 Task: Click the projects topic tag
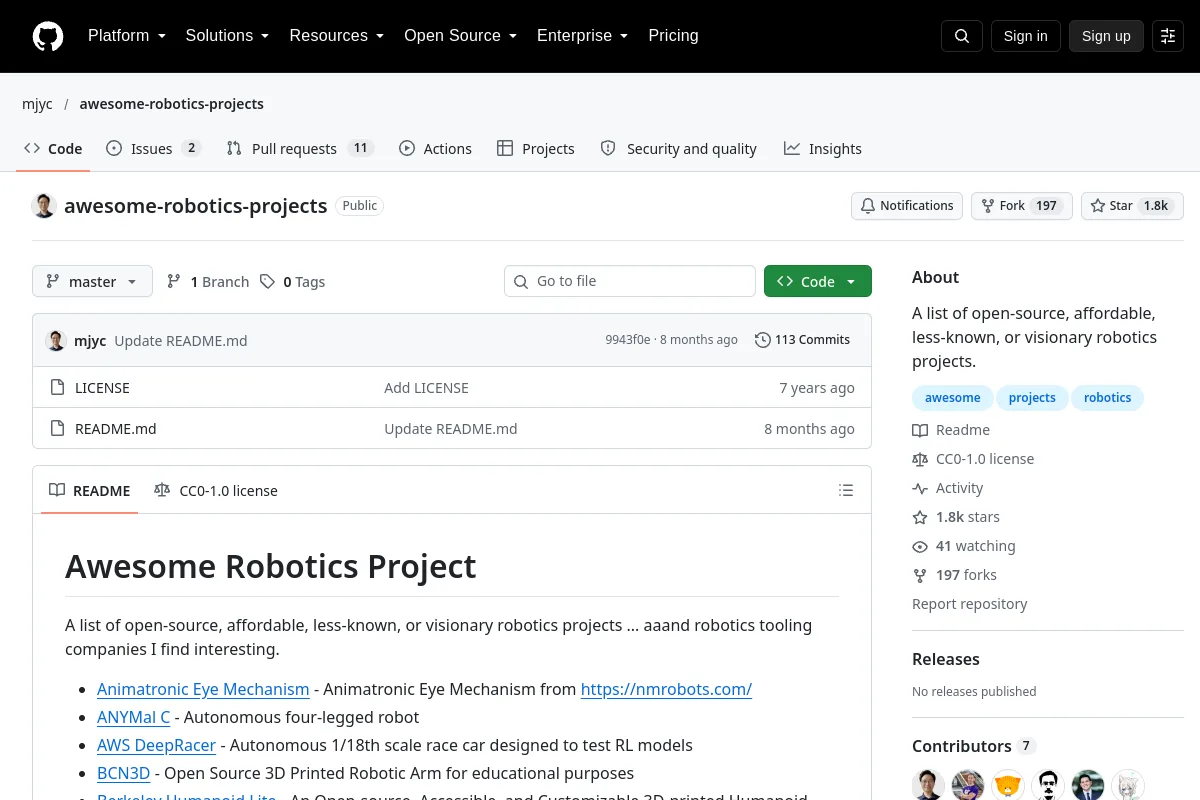tap(1032, 398)
